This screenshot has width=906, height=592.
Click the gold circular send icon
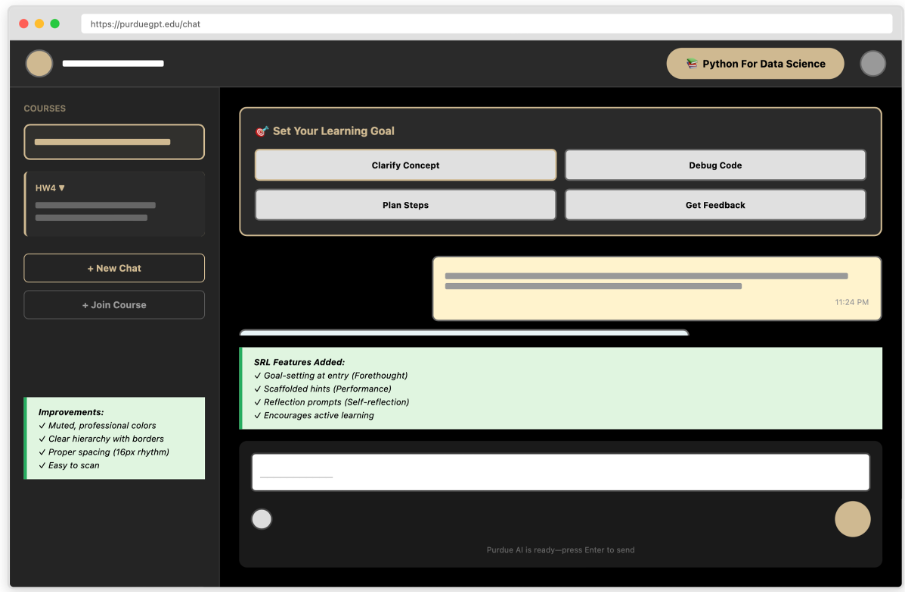pyautogui.click(x=852, y=519)
